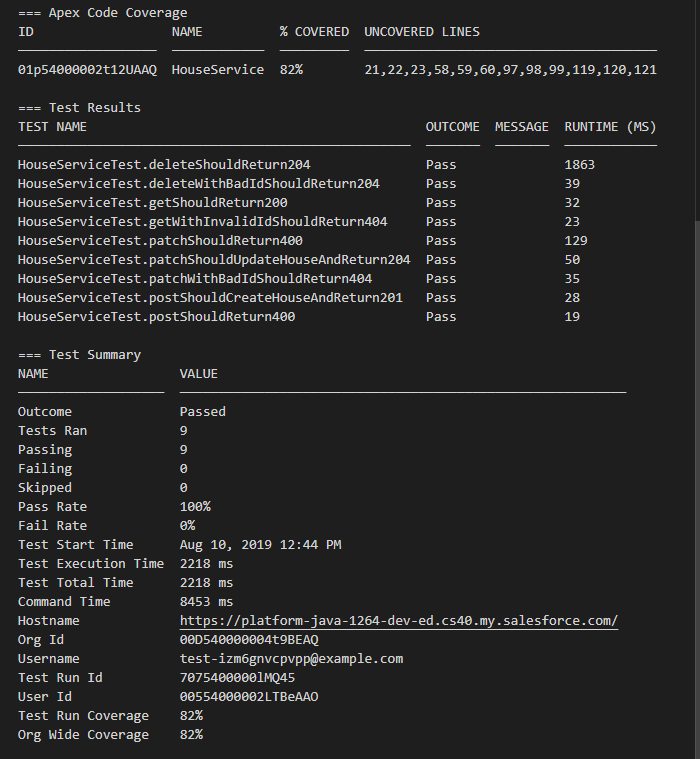Click the OUTCOME column header
The image size is (700, 759).
coord(452,127)
